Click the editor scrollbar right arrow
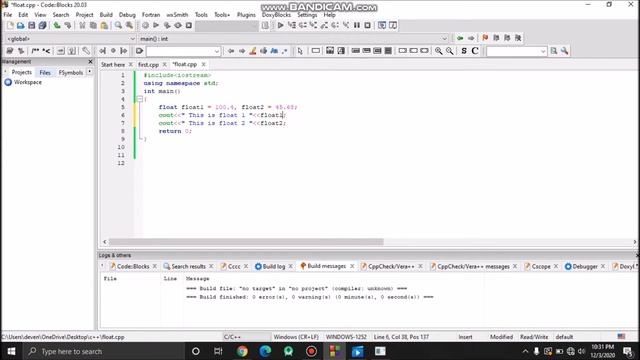The width and height of the screenshot is (640, 360). tap(635, 242)
